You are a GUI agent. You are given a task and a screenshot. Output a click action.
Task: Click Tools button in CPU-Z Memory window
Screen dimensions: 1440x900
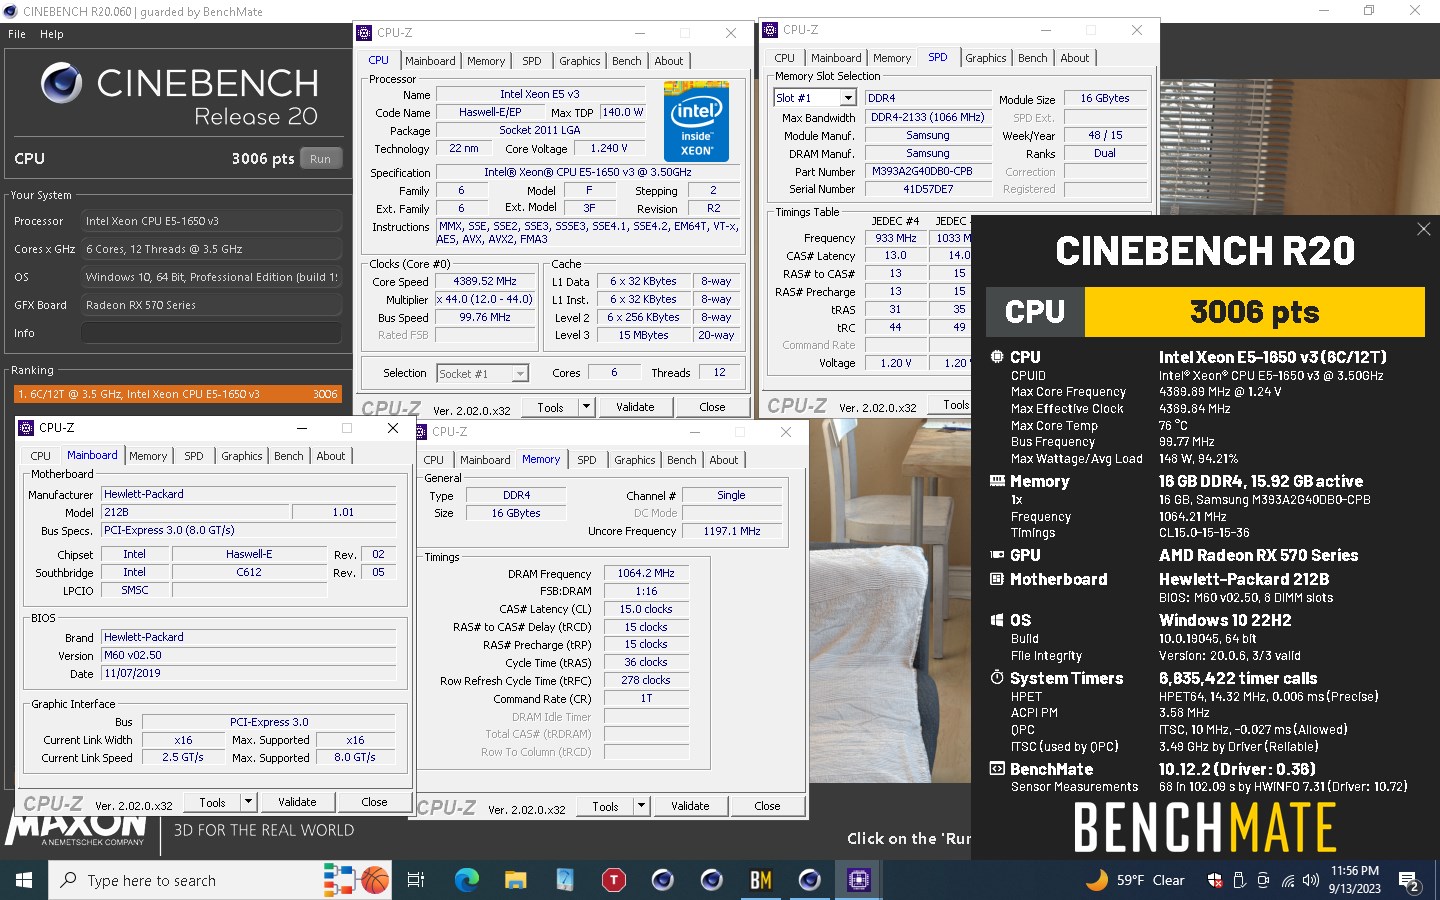(605, 806)
